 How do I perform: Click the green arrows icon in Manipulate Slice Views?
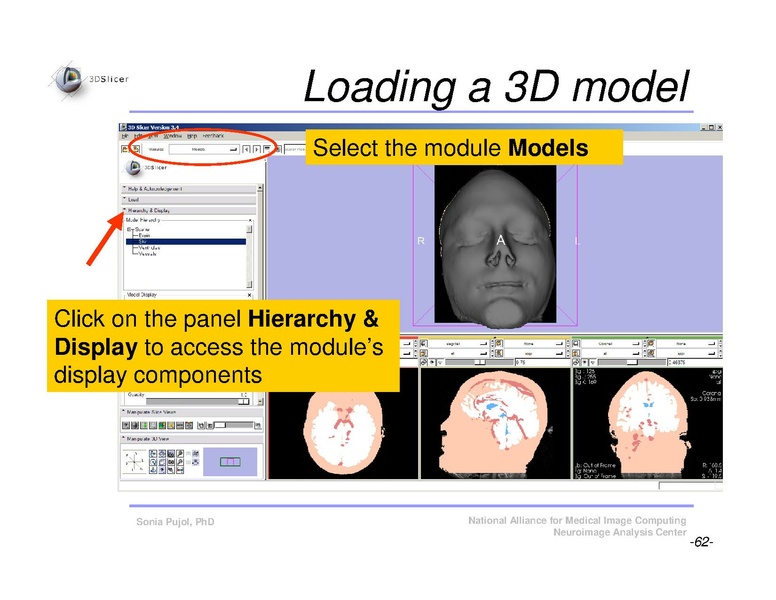tap(144, 425)
